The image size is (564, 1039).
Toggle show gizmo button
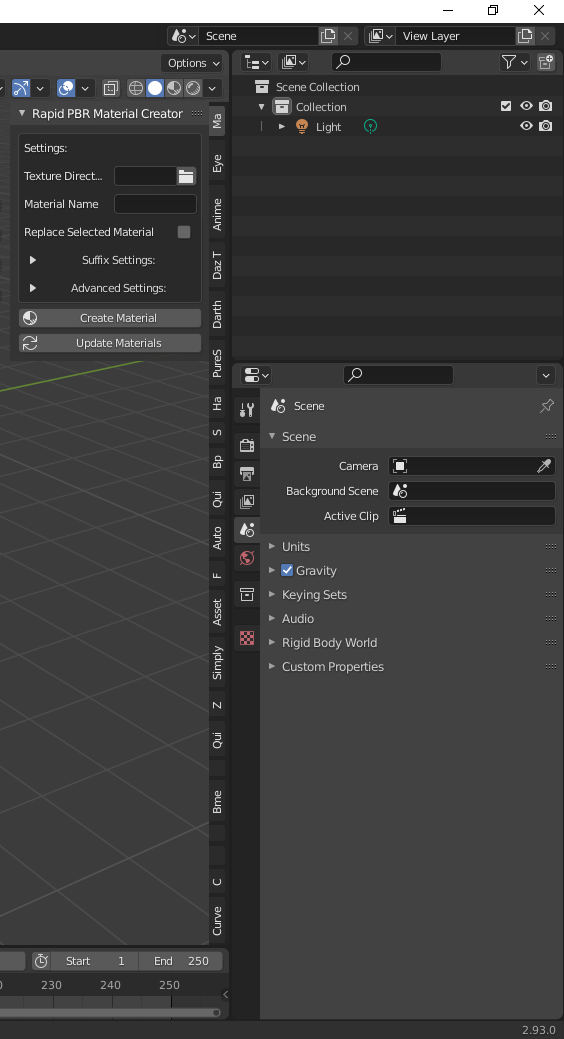coord(21,87)
